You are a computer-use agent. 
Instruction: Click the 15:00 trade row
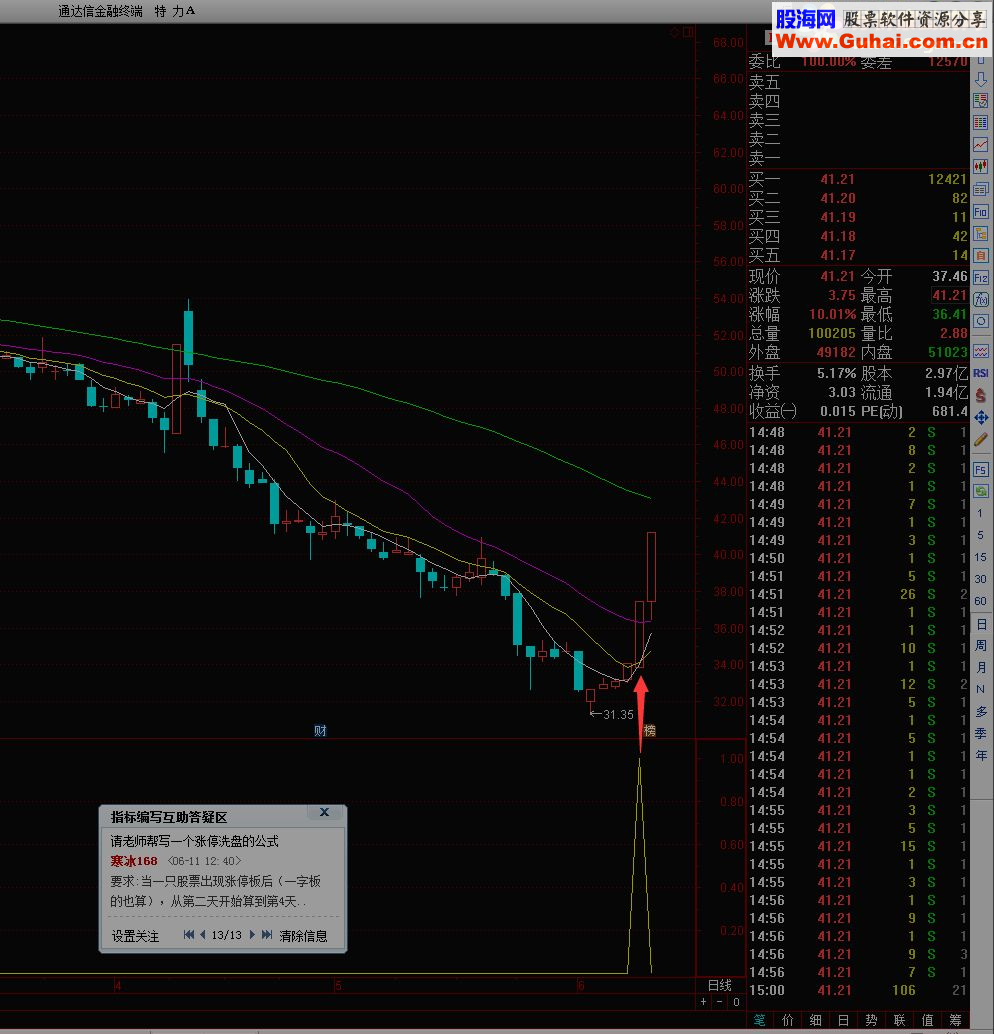[x=858, y=990]
